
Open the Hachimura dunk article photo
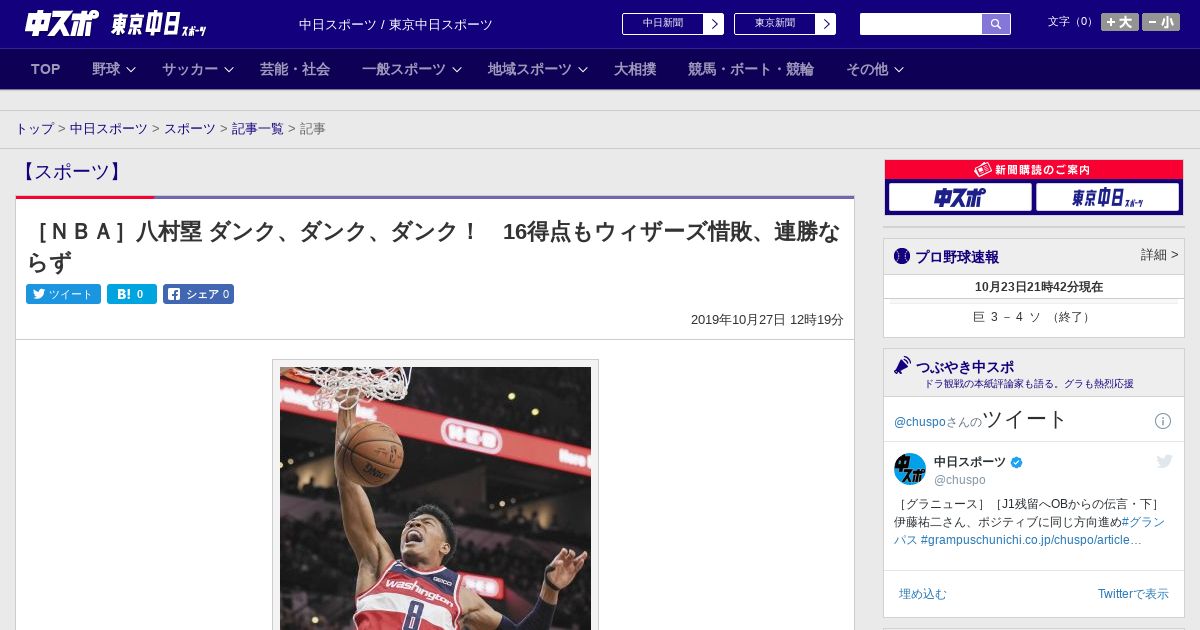point(435,498)
